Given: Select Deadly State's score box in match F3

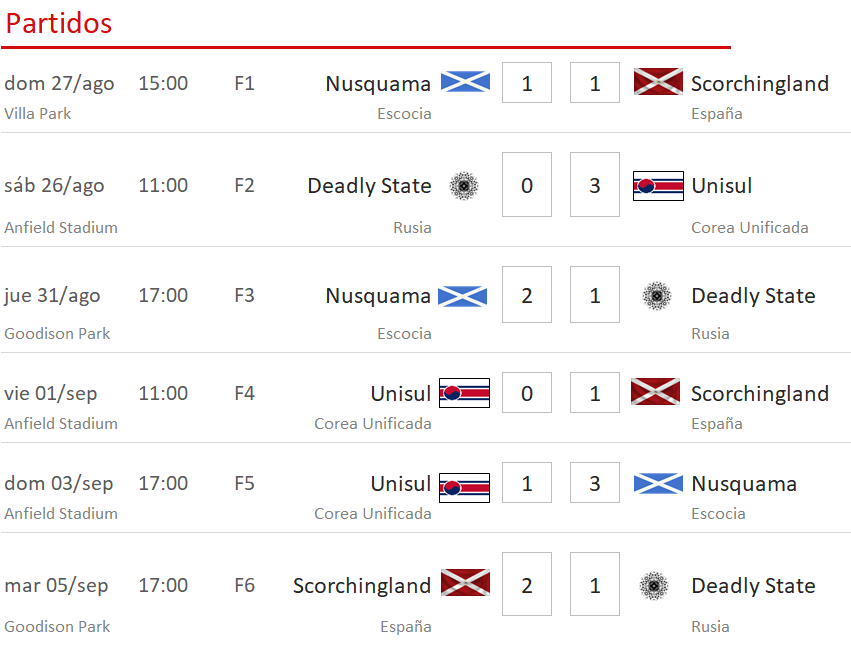Looking at the screenshot, I should (594, 295).
